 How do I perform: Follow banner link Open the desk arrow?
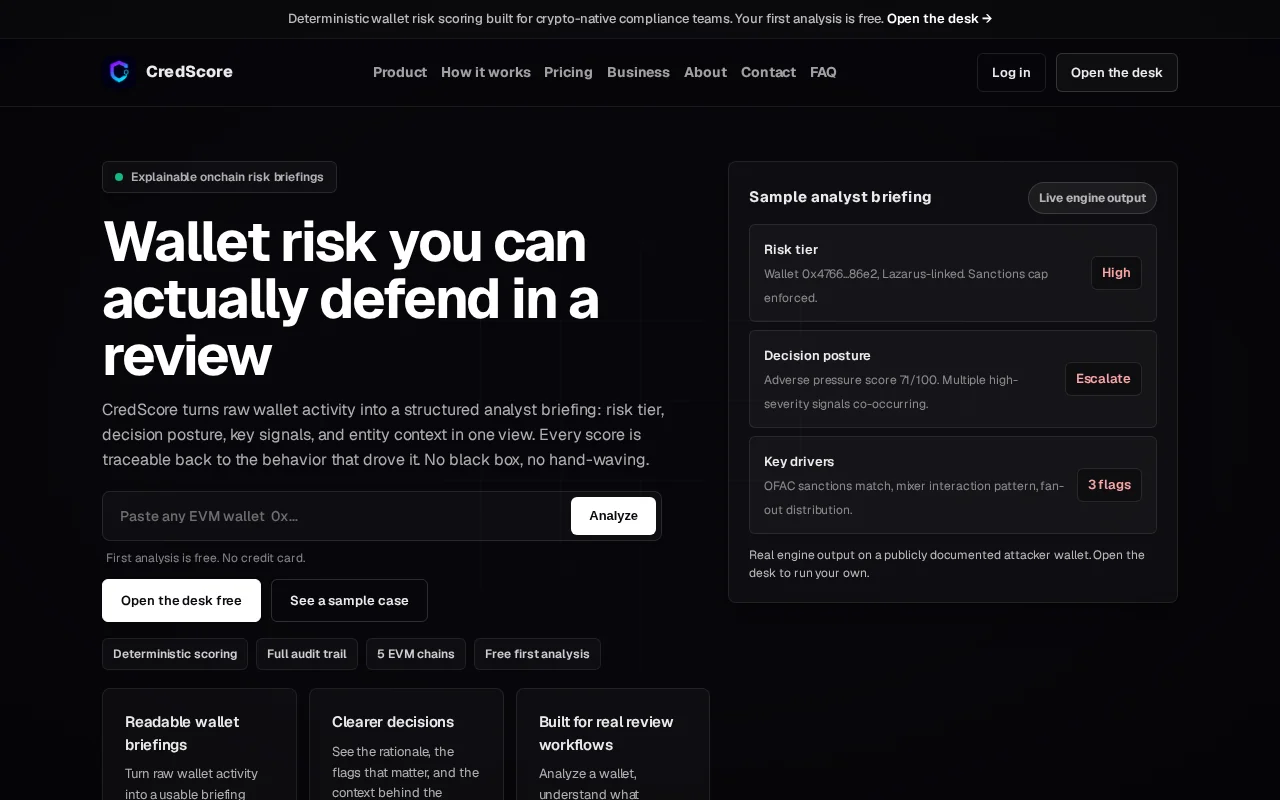[x=939, y=18]
